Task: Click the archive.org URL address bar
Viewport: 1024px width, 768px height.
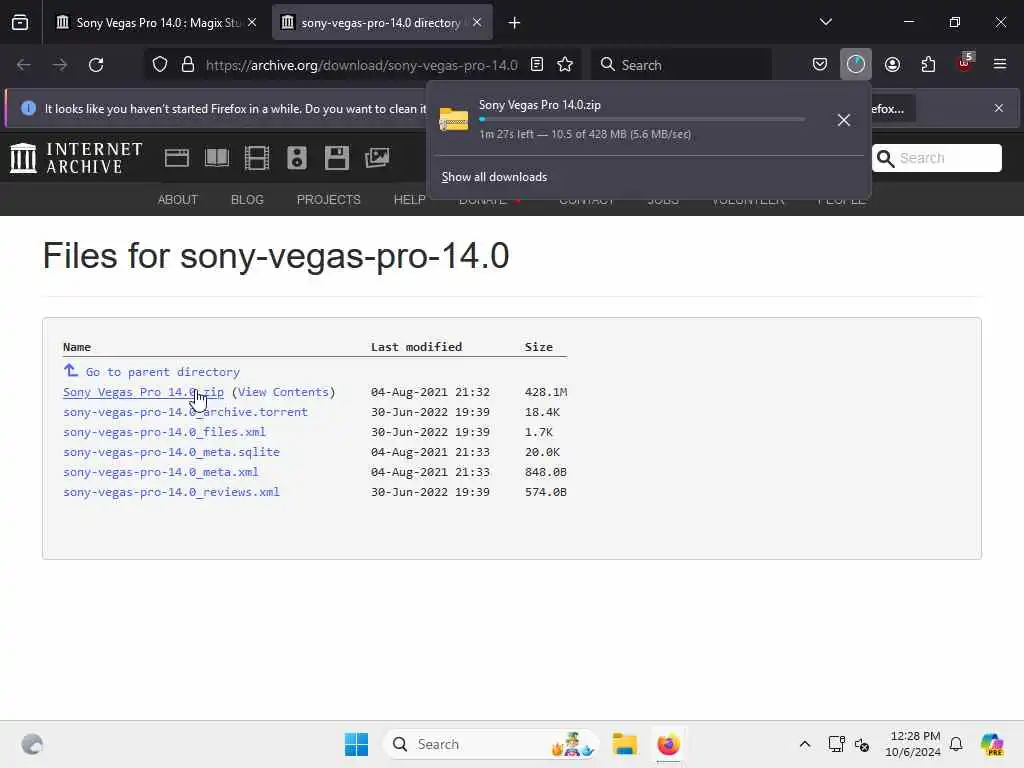Action: coord(361,65)
